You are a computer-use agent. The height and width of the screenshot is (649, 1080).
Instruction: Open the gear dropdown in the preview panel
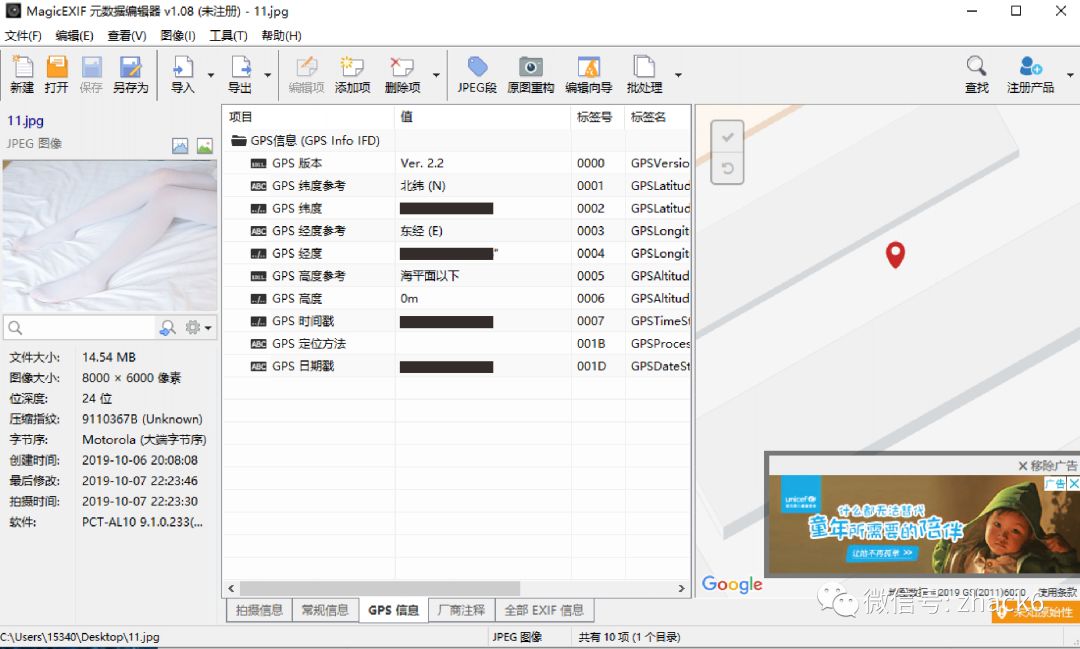[x=197, y=327]
